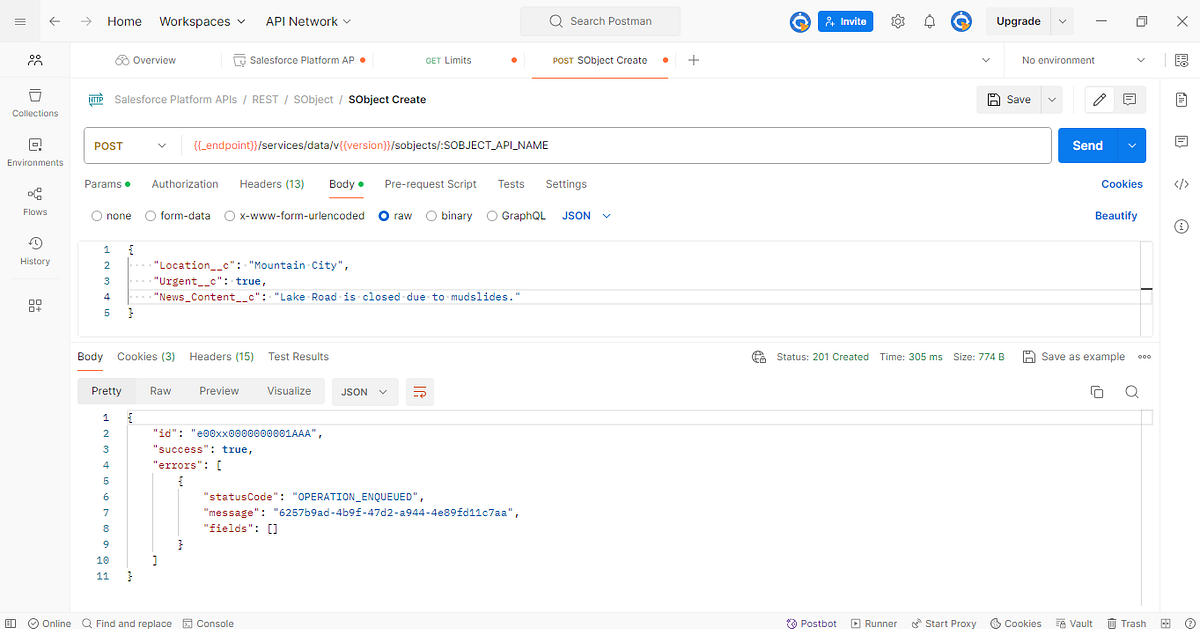The width and height of the screenshot is (1200, 629).
Task: Open the Workspaces dropdown
Action: [202, 21]
